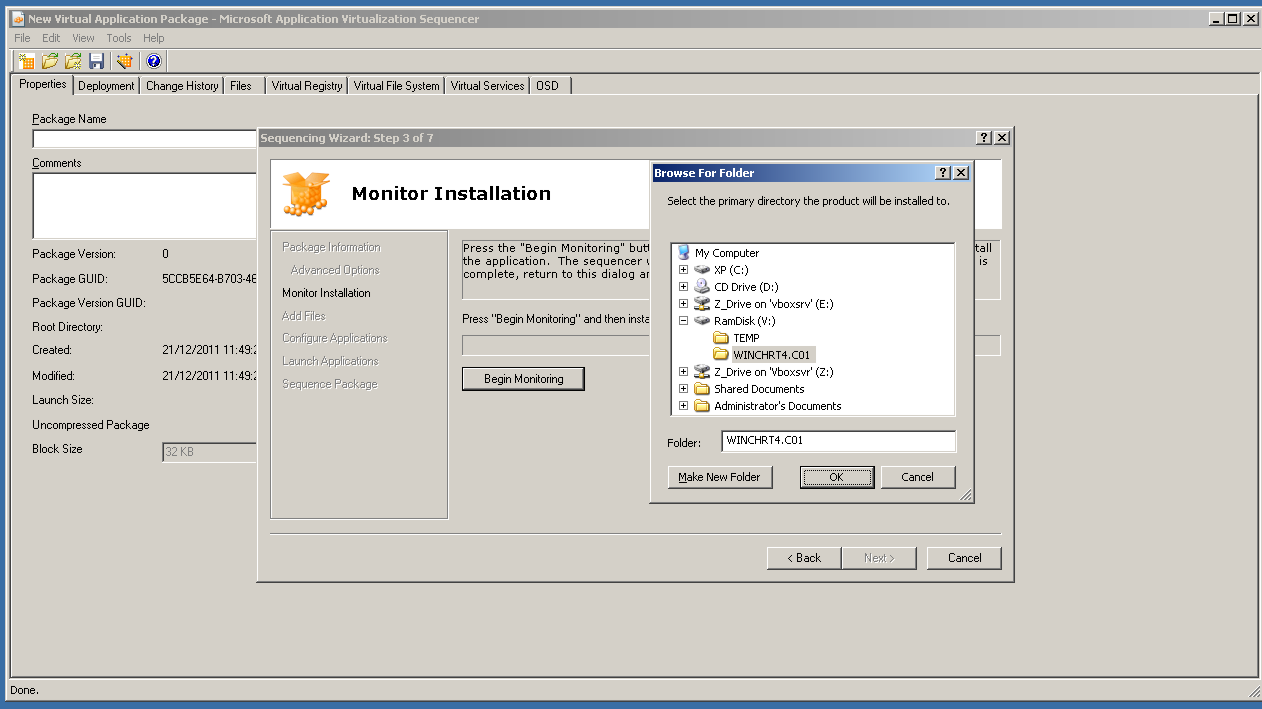This screenshot has width=1262, height=709.
Task: Click the Browse For Folder help question button
Action: [x=943, y=173]
